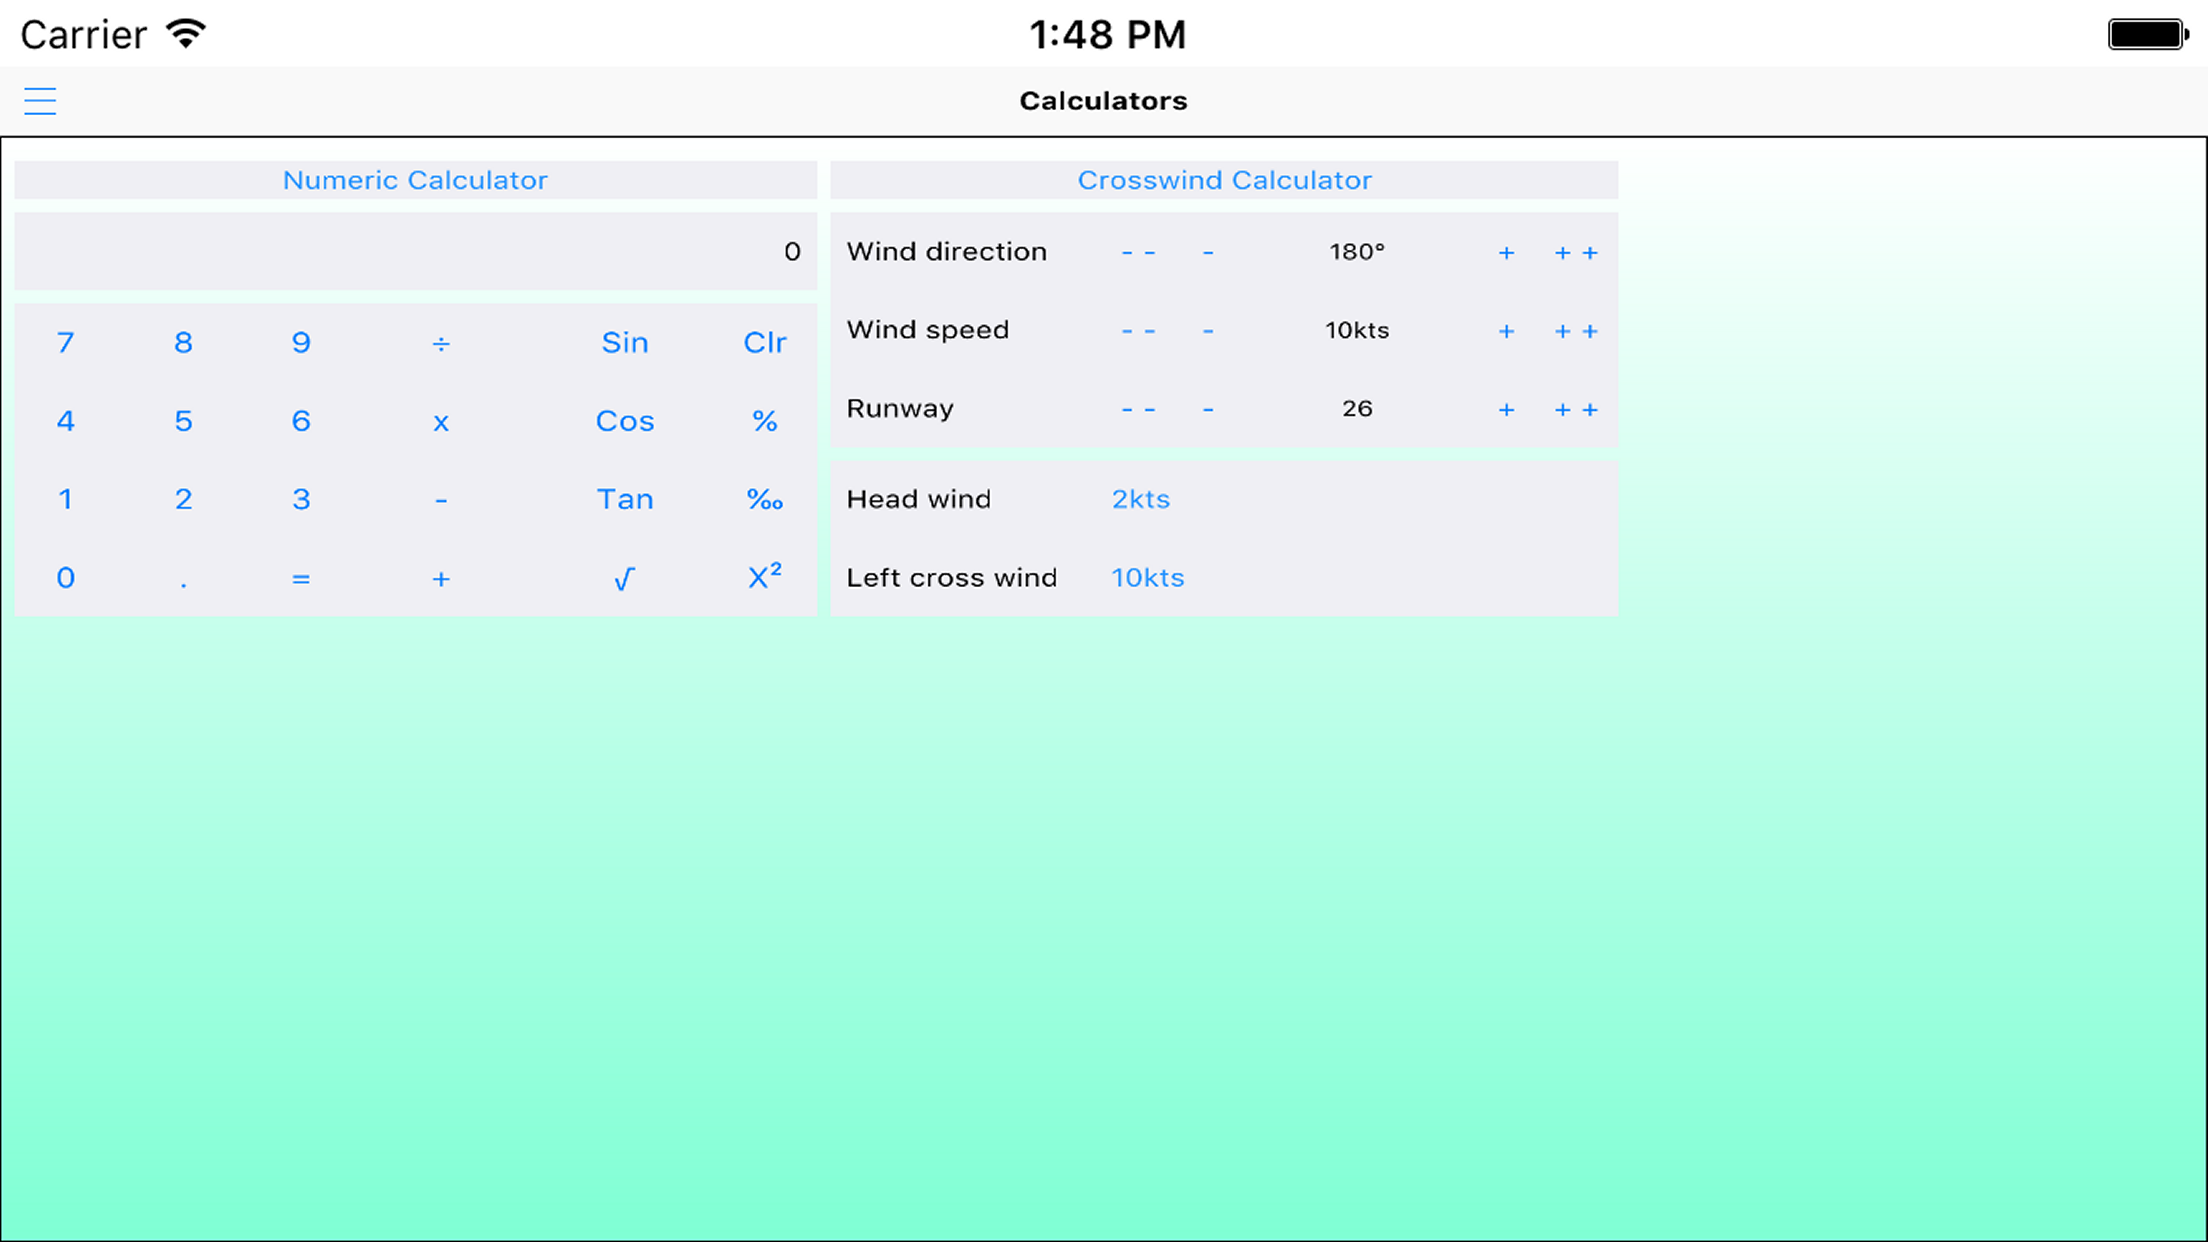Screen dimensions: 2208x1242
Task: Decrease runway number with double minus
Action: tap(1138, 409)
